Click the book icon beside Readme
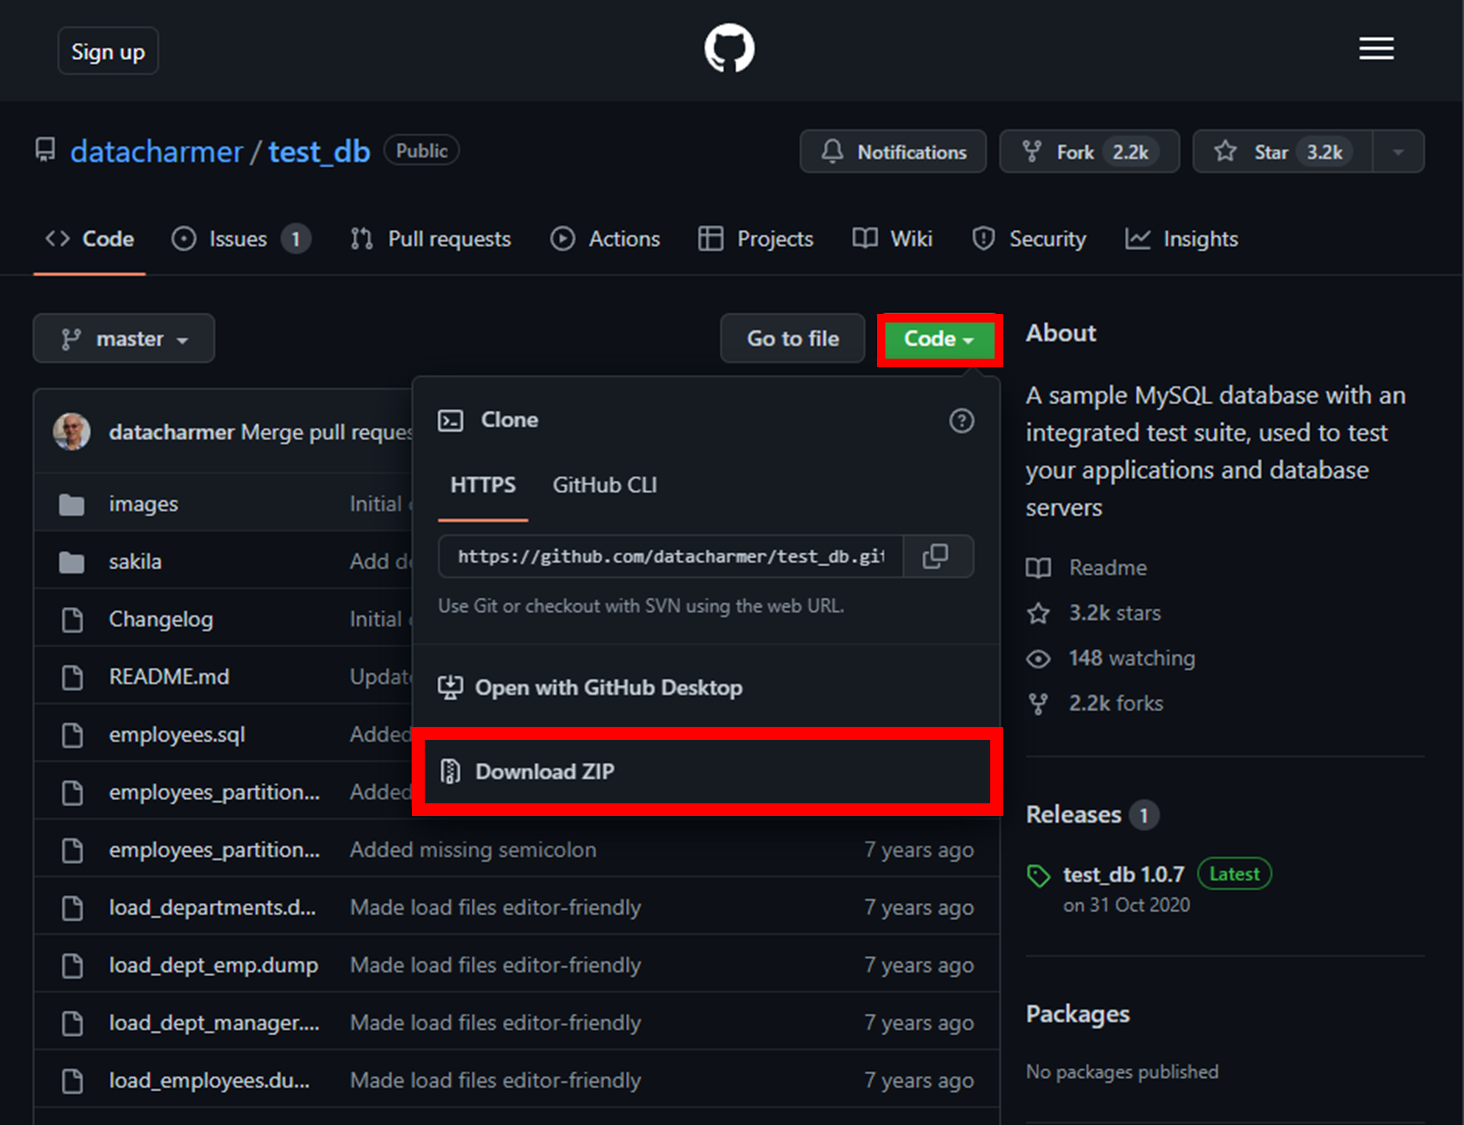The image size is (1464, 1125). pyautogui.click(x=1039, y=568)
